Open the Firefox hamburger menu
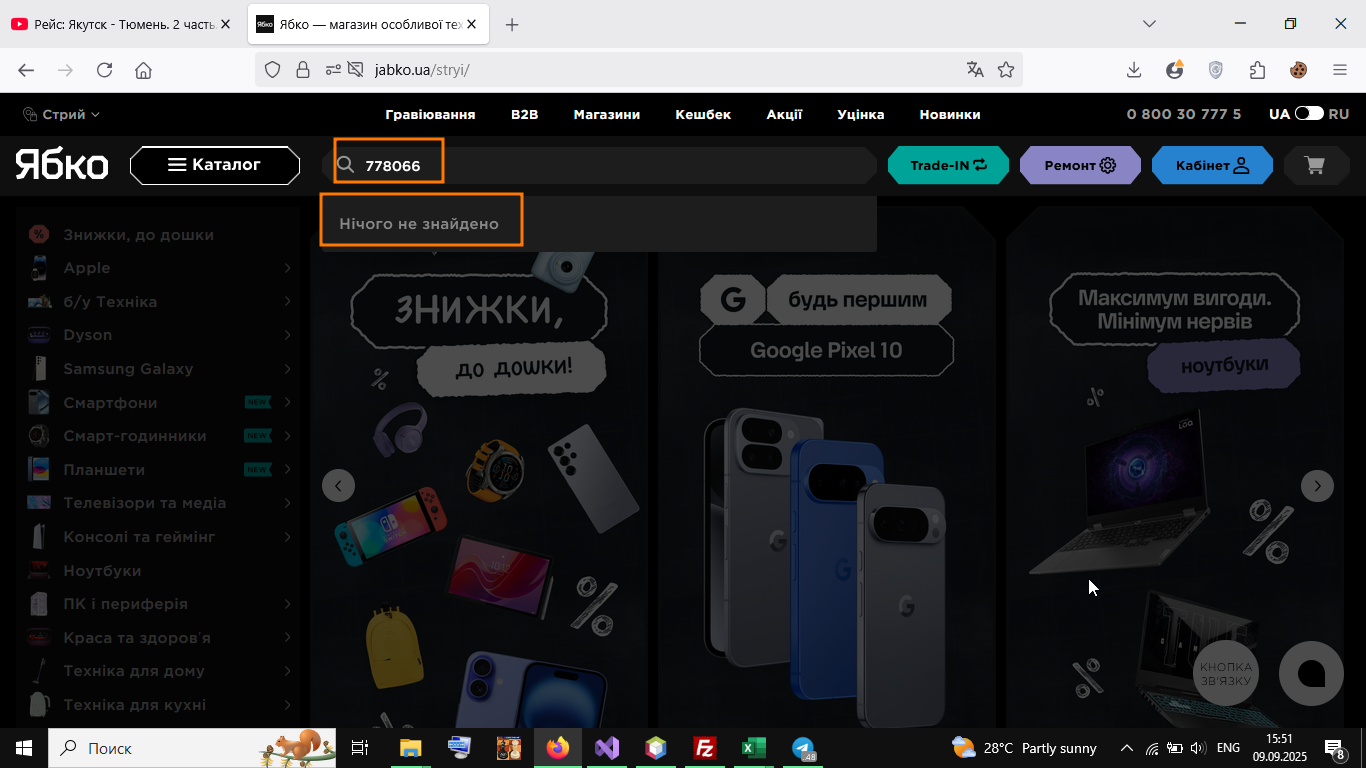Screen dimensions: 1366x768 click(1340, 70)
